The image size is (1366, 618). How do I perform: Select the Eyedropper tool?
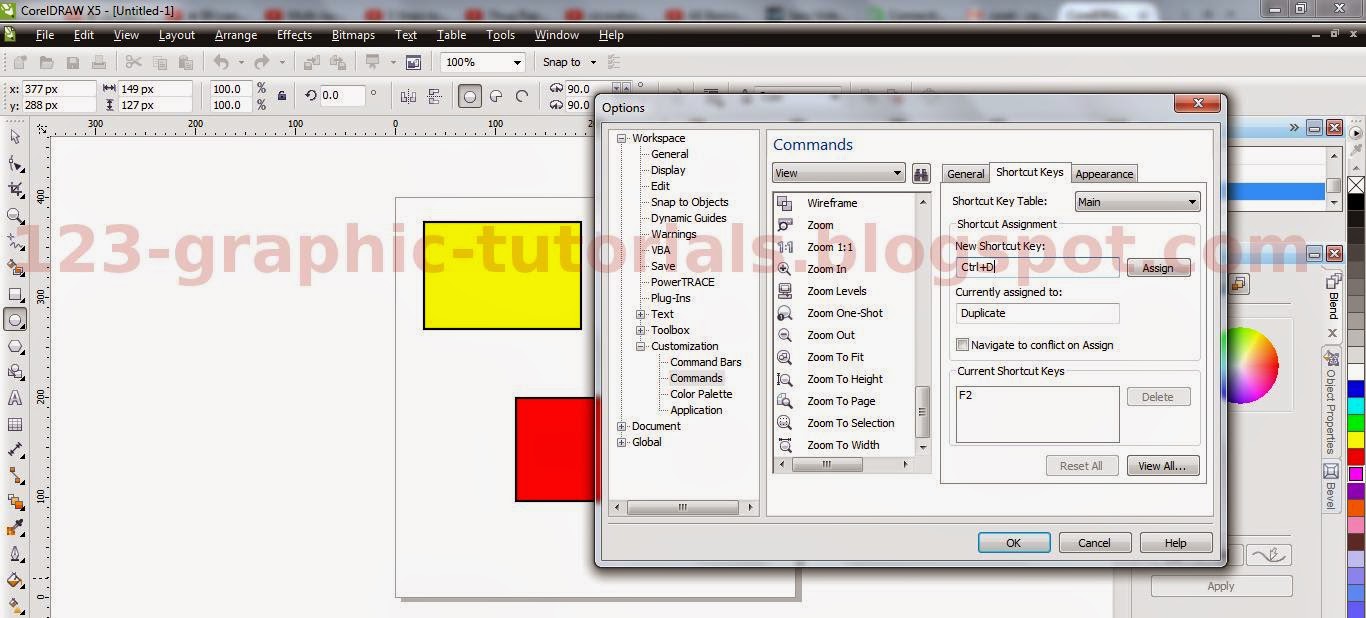(x=16, y=528)
